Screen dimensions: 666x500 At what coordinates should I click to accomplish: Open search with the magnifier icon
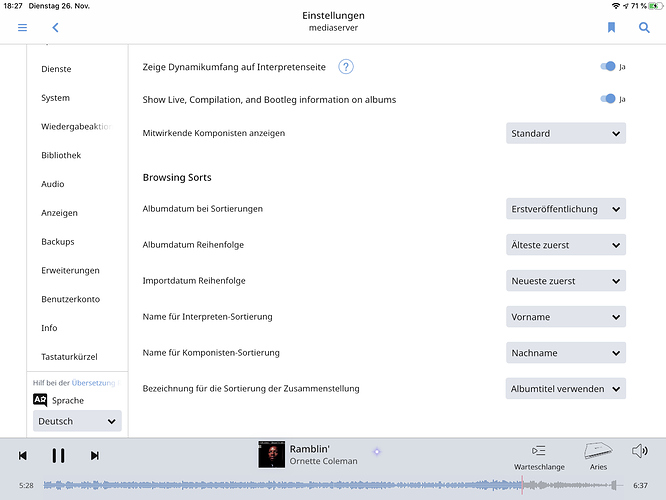click(x=644, y=28)
